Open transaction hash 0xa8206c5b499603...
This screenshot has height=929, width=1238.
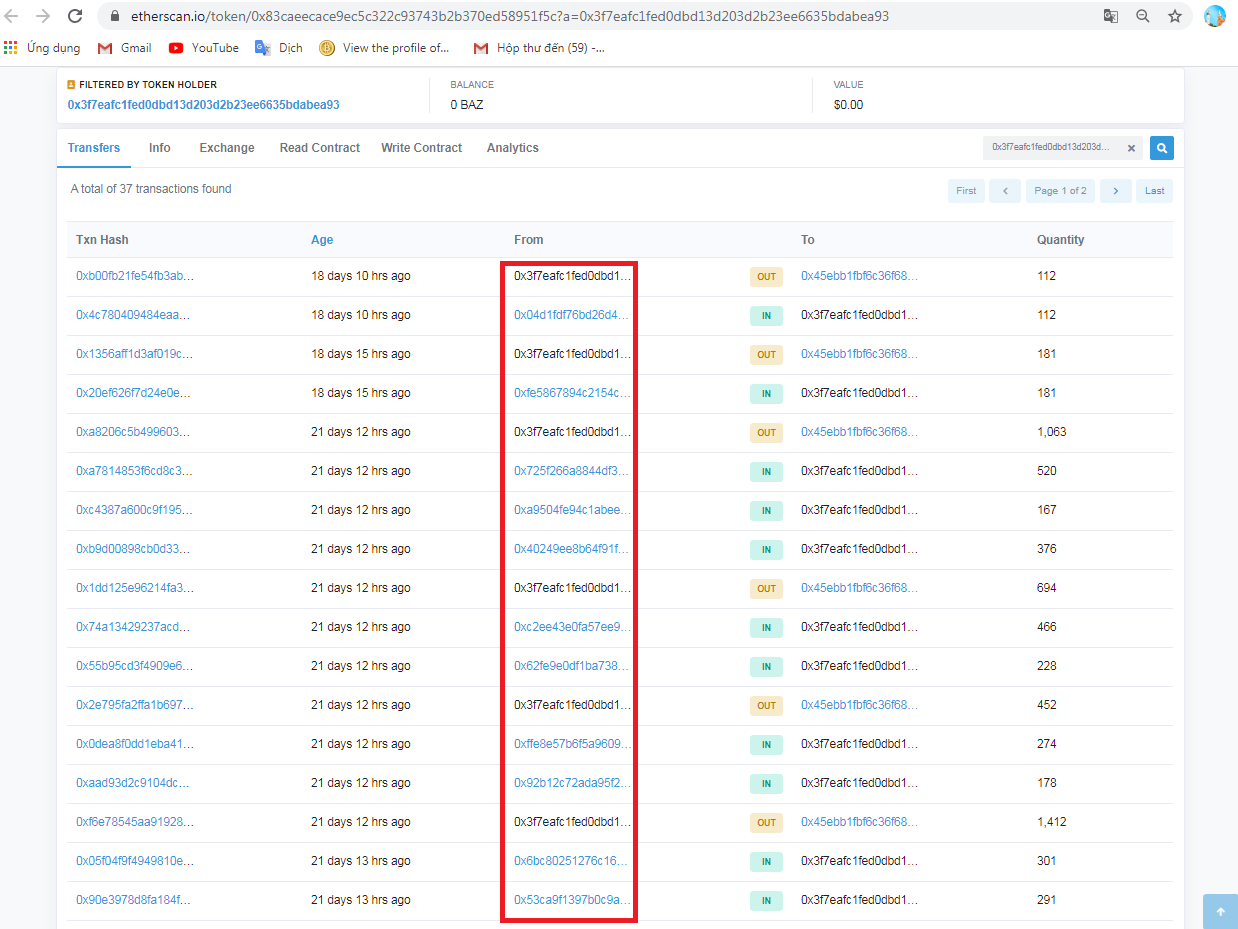tap(134, 432)
